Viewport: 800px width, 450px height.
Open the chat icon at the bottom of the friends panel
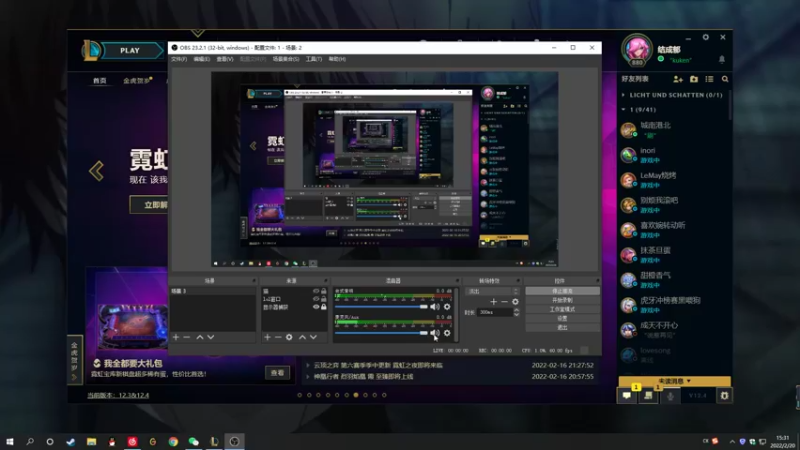pyautogui.click(x=627, y=395)
